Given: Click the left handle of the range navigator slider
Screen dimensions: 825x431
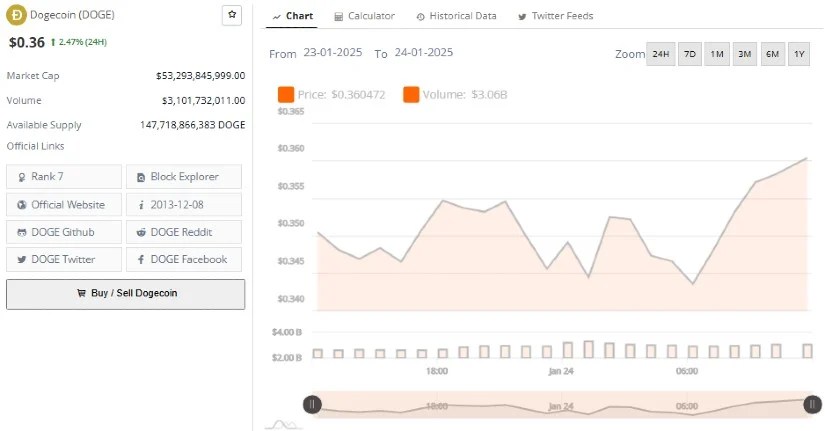Looking at the screenshot, I should (x=312, y=404).
